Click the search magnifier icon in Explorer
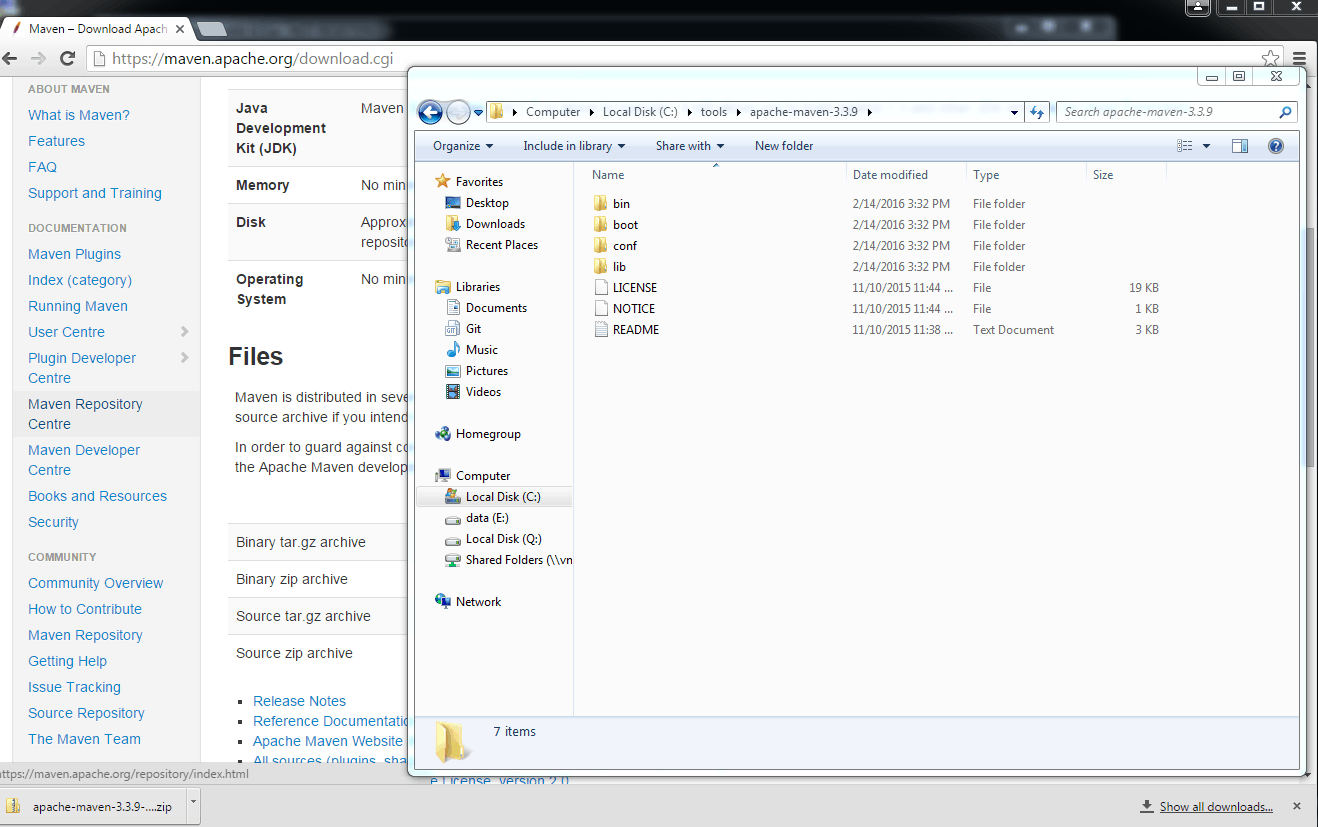This screenshot has height=827, width=1318. [x=1285, y=112]
